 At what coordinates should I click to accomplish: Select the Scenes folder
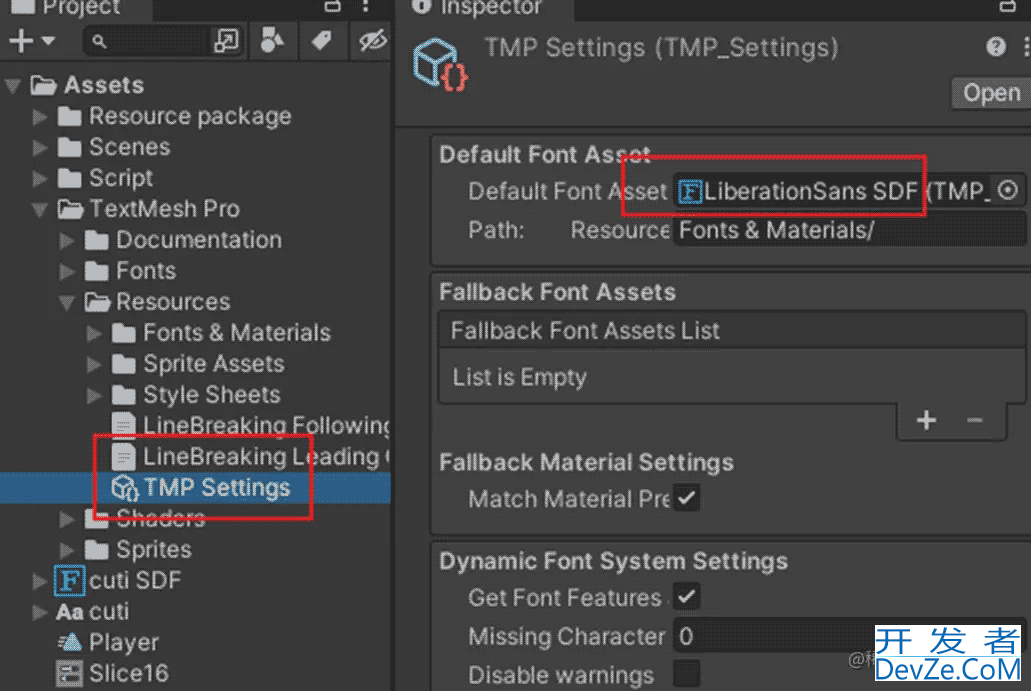coord(114,147)
